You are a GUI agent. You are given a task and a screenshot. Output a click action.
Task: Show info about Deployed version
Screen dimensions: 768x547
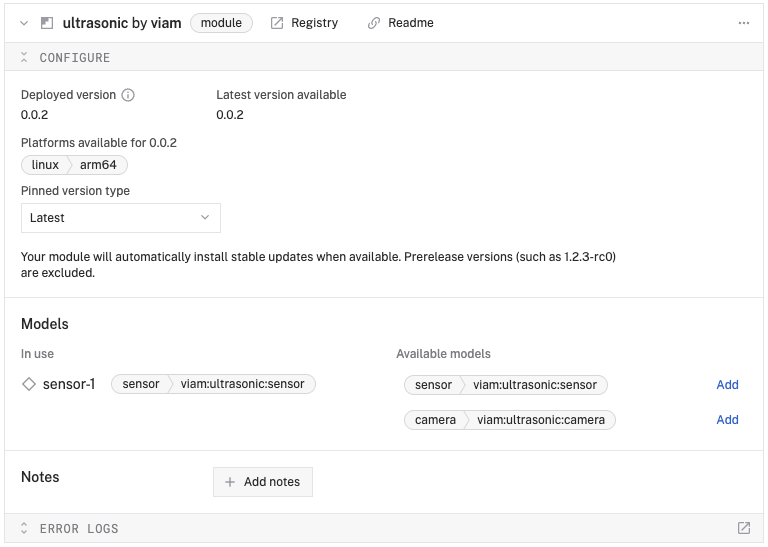[128, 95]
